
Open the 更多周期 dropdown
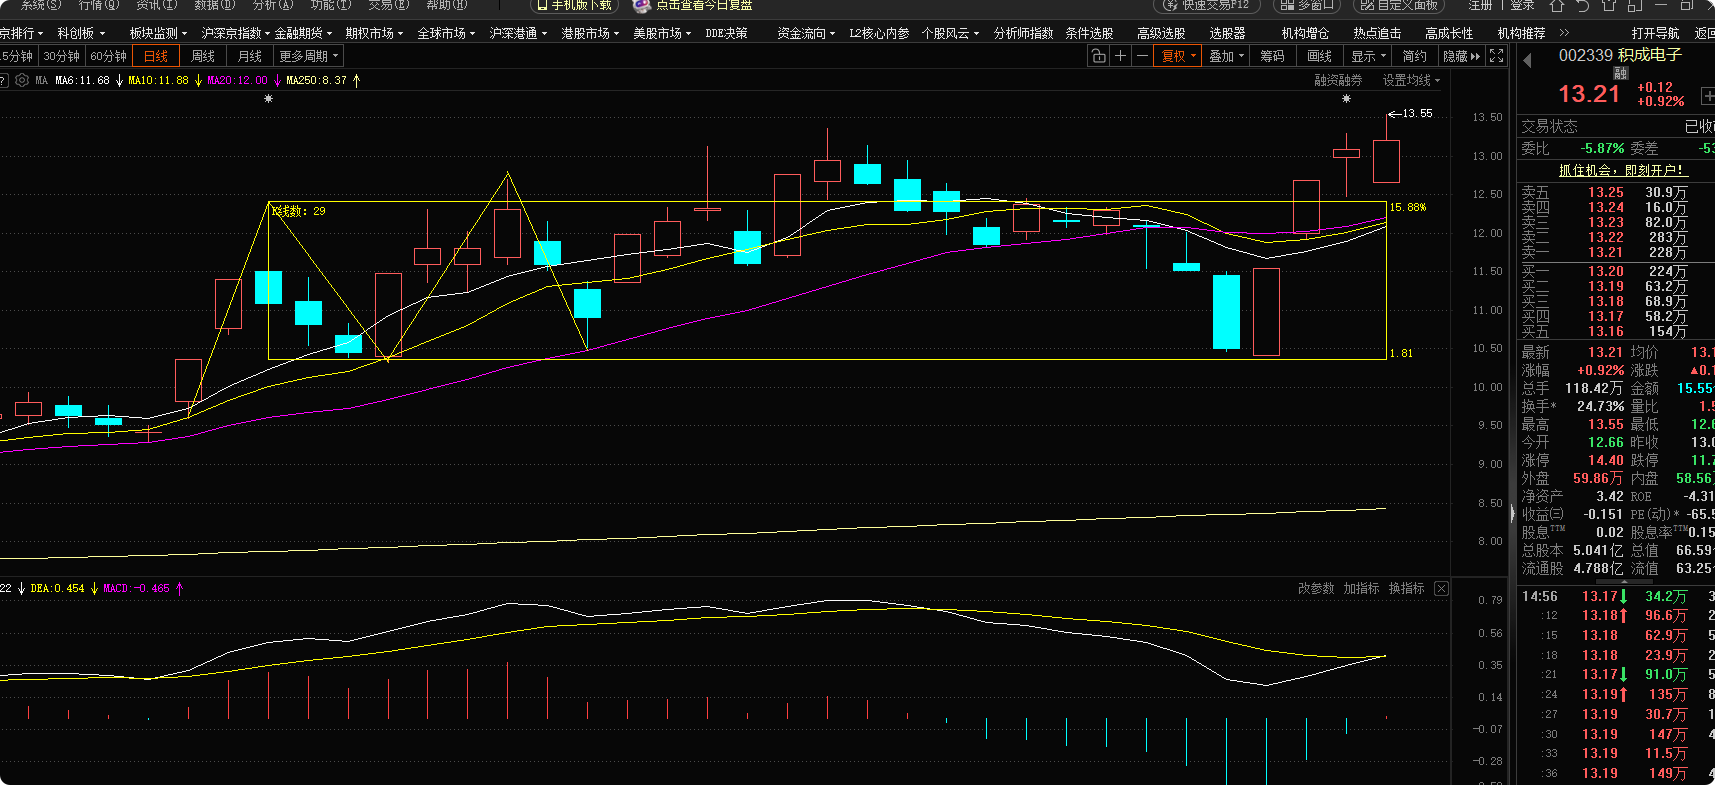pos(309,56)
